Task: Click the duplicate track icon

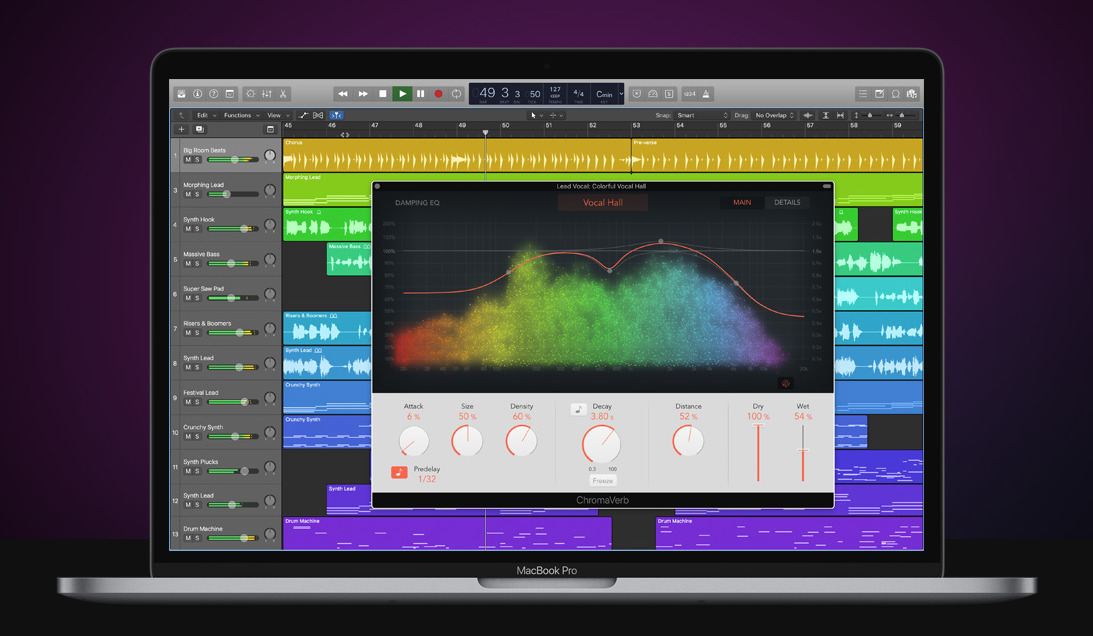Action: [x=199, y=129]
